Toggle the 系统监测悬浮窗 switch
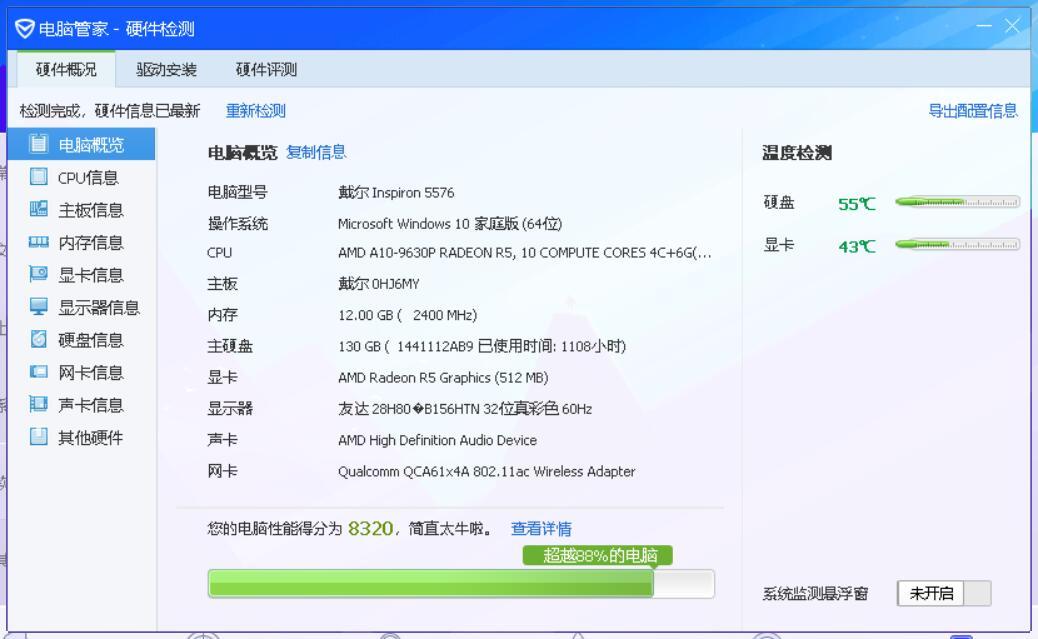Viewport: 1038px width, 639px height. pos(944,593)
